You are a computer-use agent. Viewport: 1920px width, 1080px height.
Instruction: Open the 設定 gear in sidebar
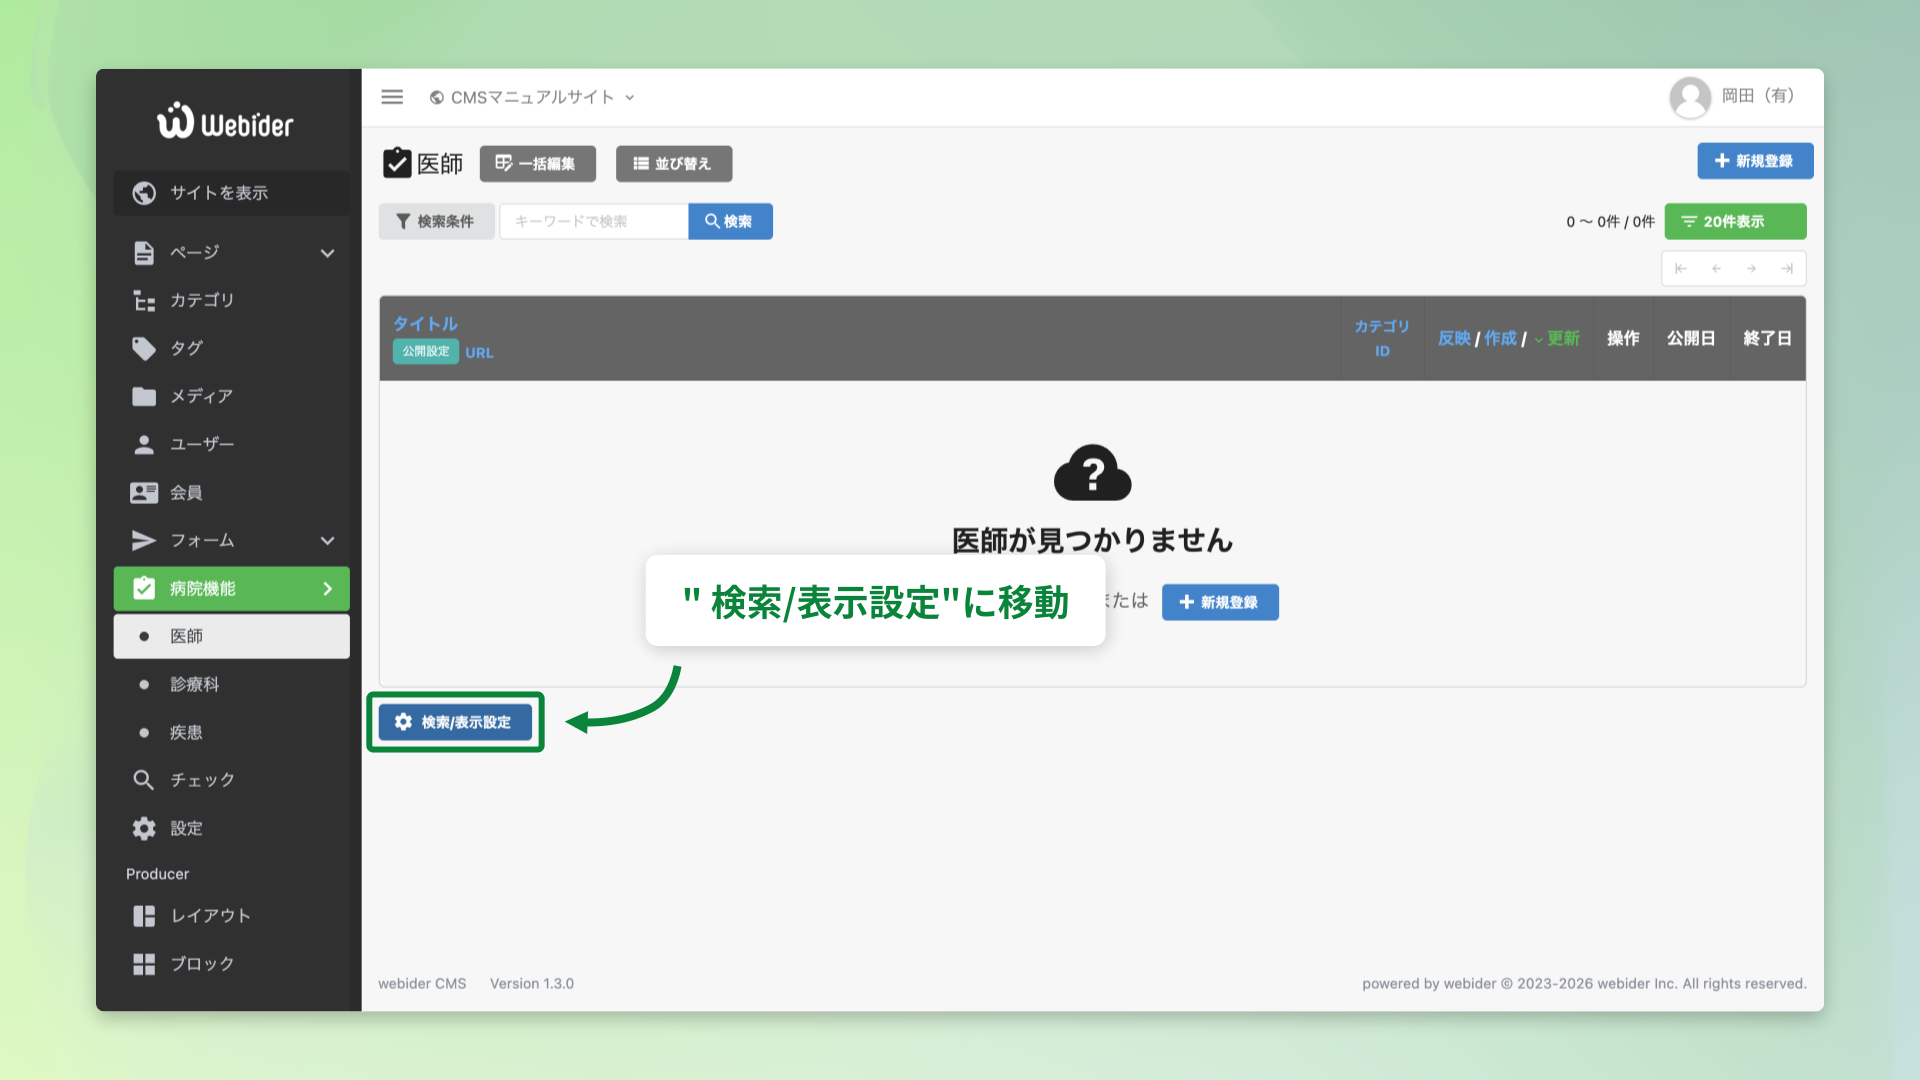point(186,828)
